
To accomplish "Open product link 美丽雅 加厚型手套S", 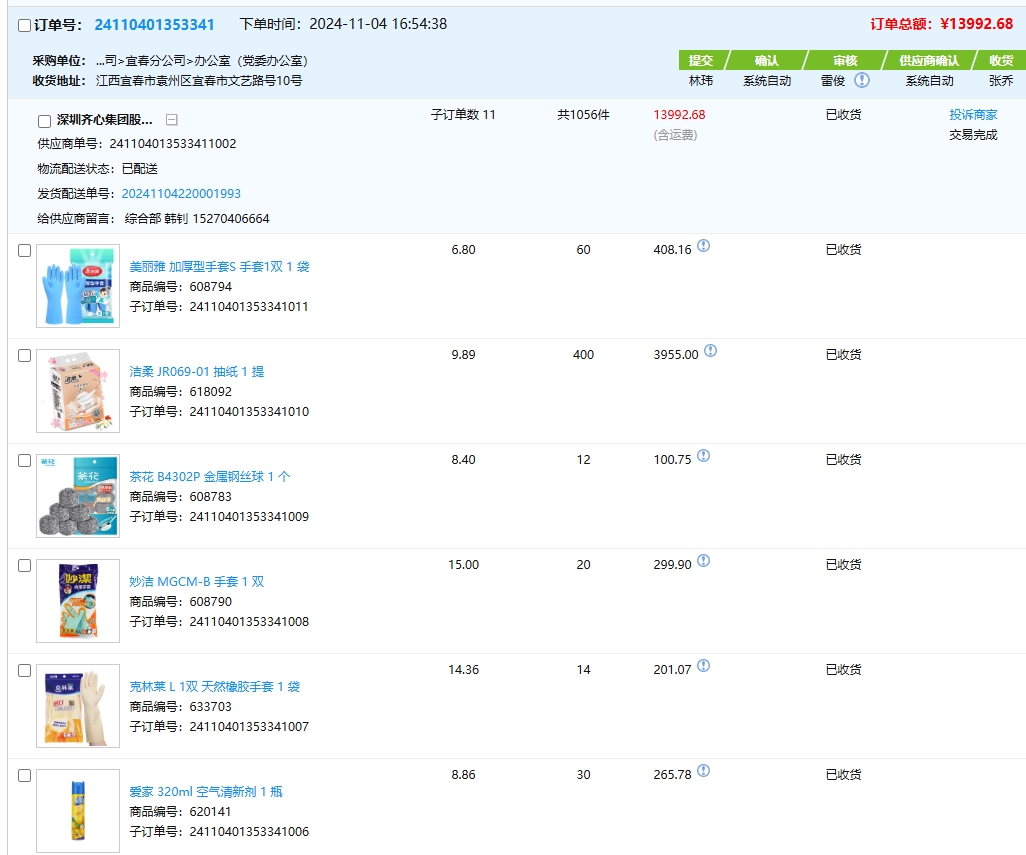I will tap(219, 267).
